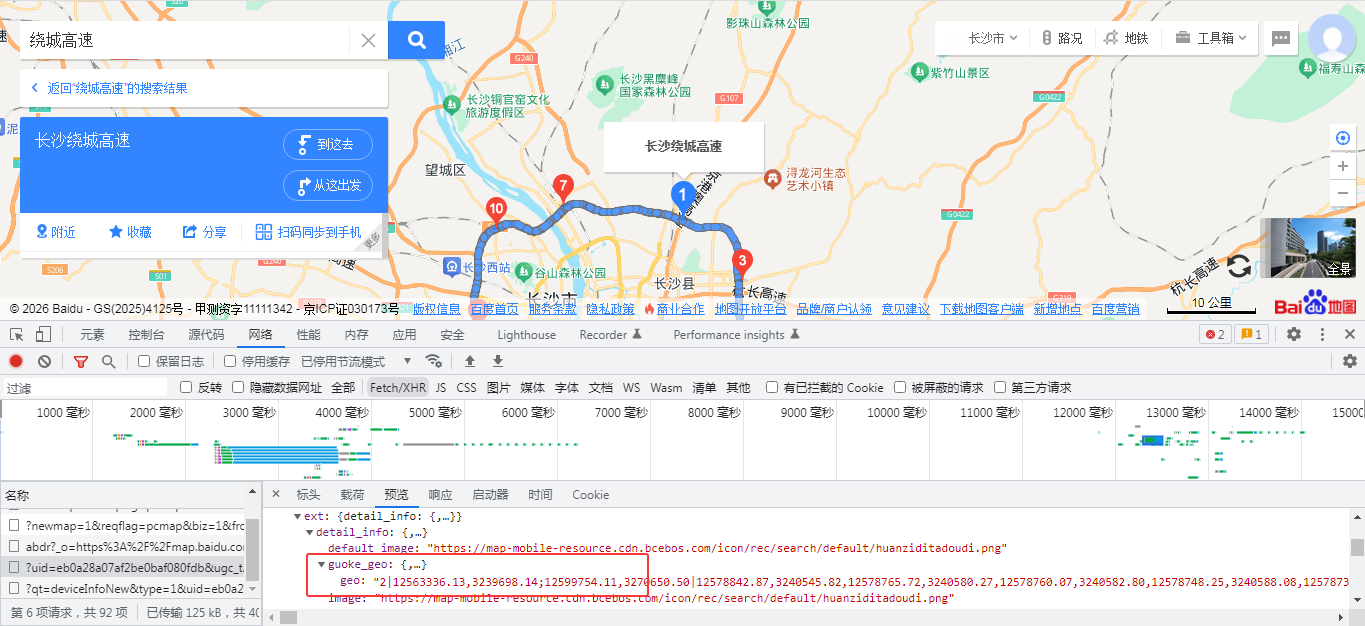Enable 保留日志 checkbox
The image size is (1365, 626).
click(144, 361)
